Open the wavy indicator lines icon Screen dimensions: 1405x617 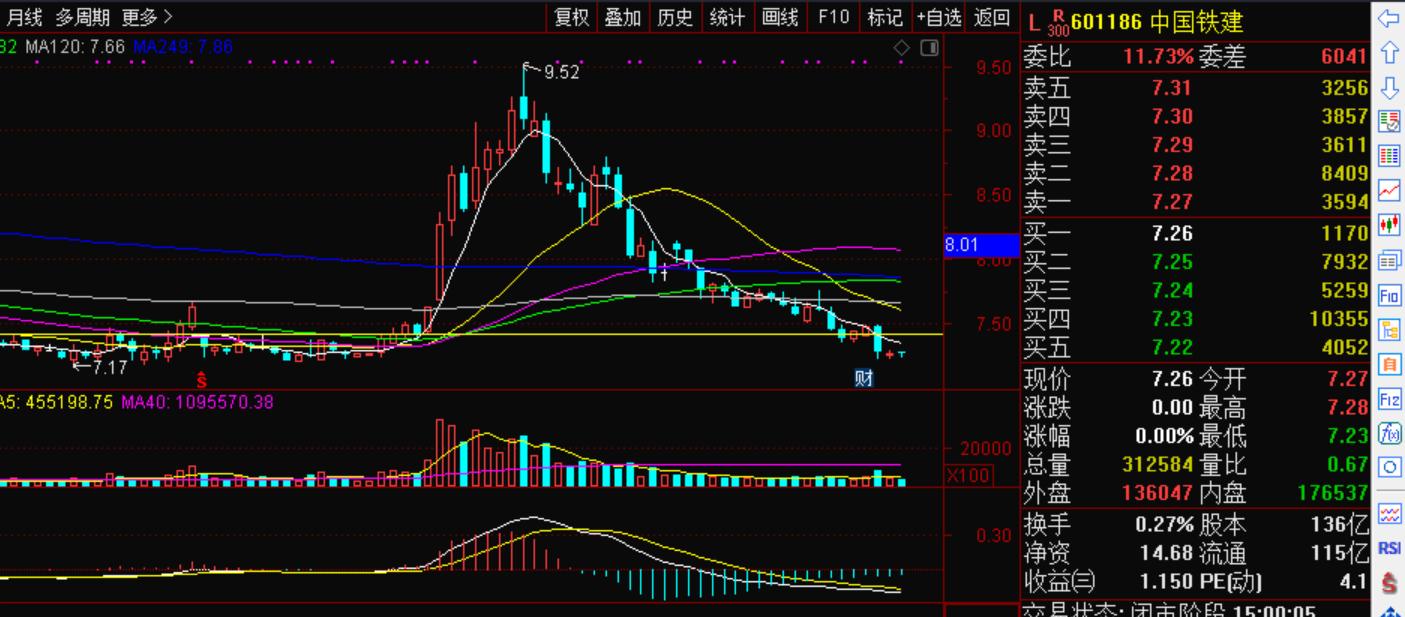tap(1389, 514)
